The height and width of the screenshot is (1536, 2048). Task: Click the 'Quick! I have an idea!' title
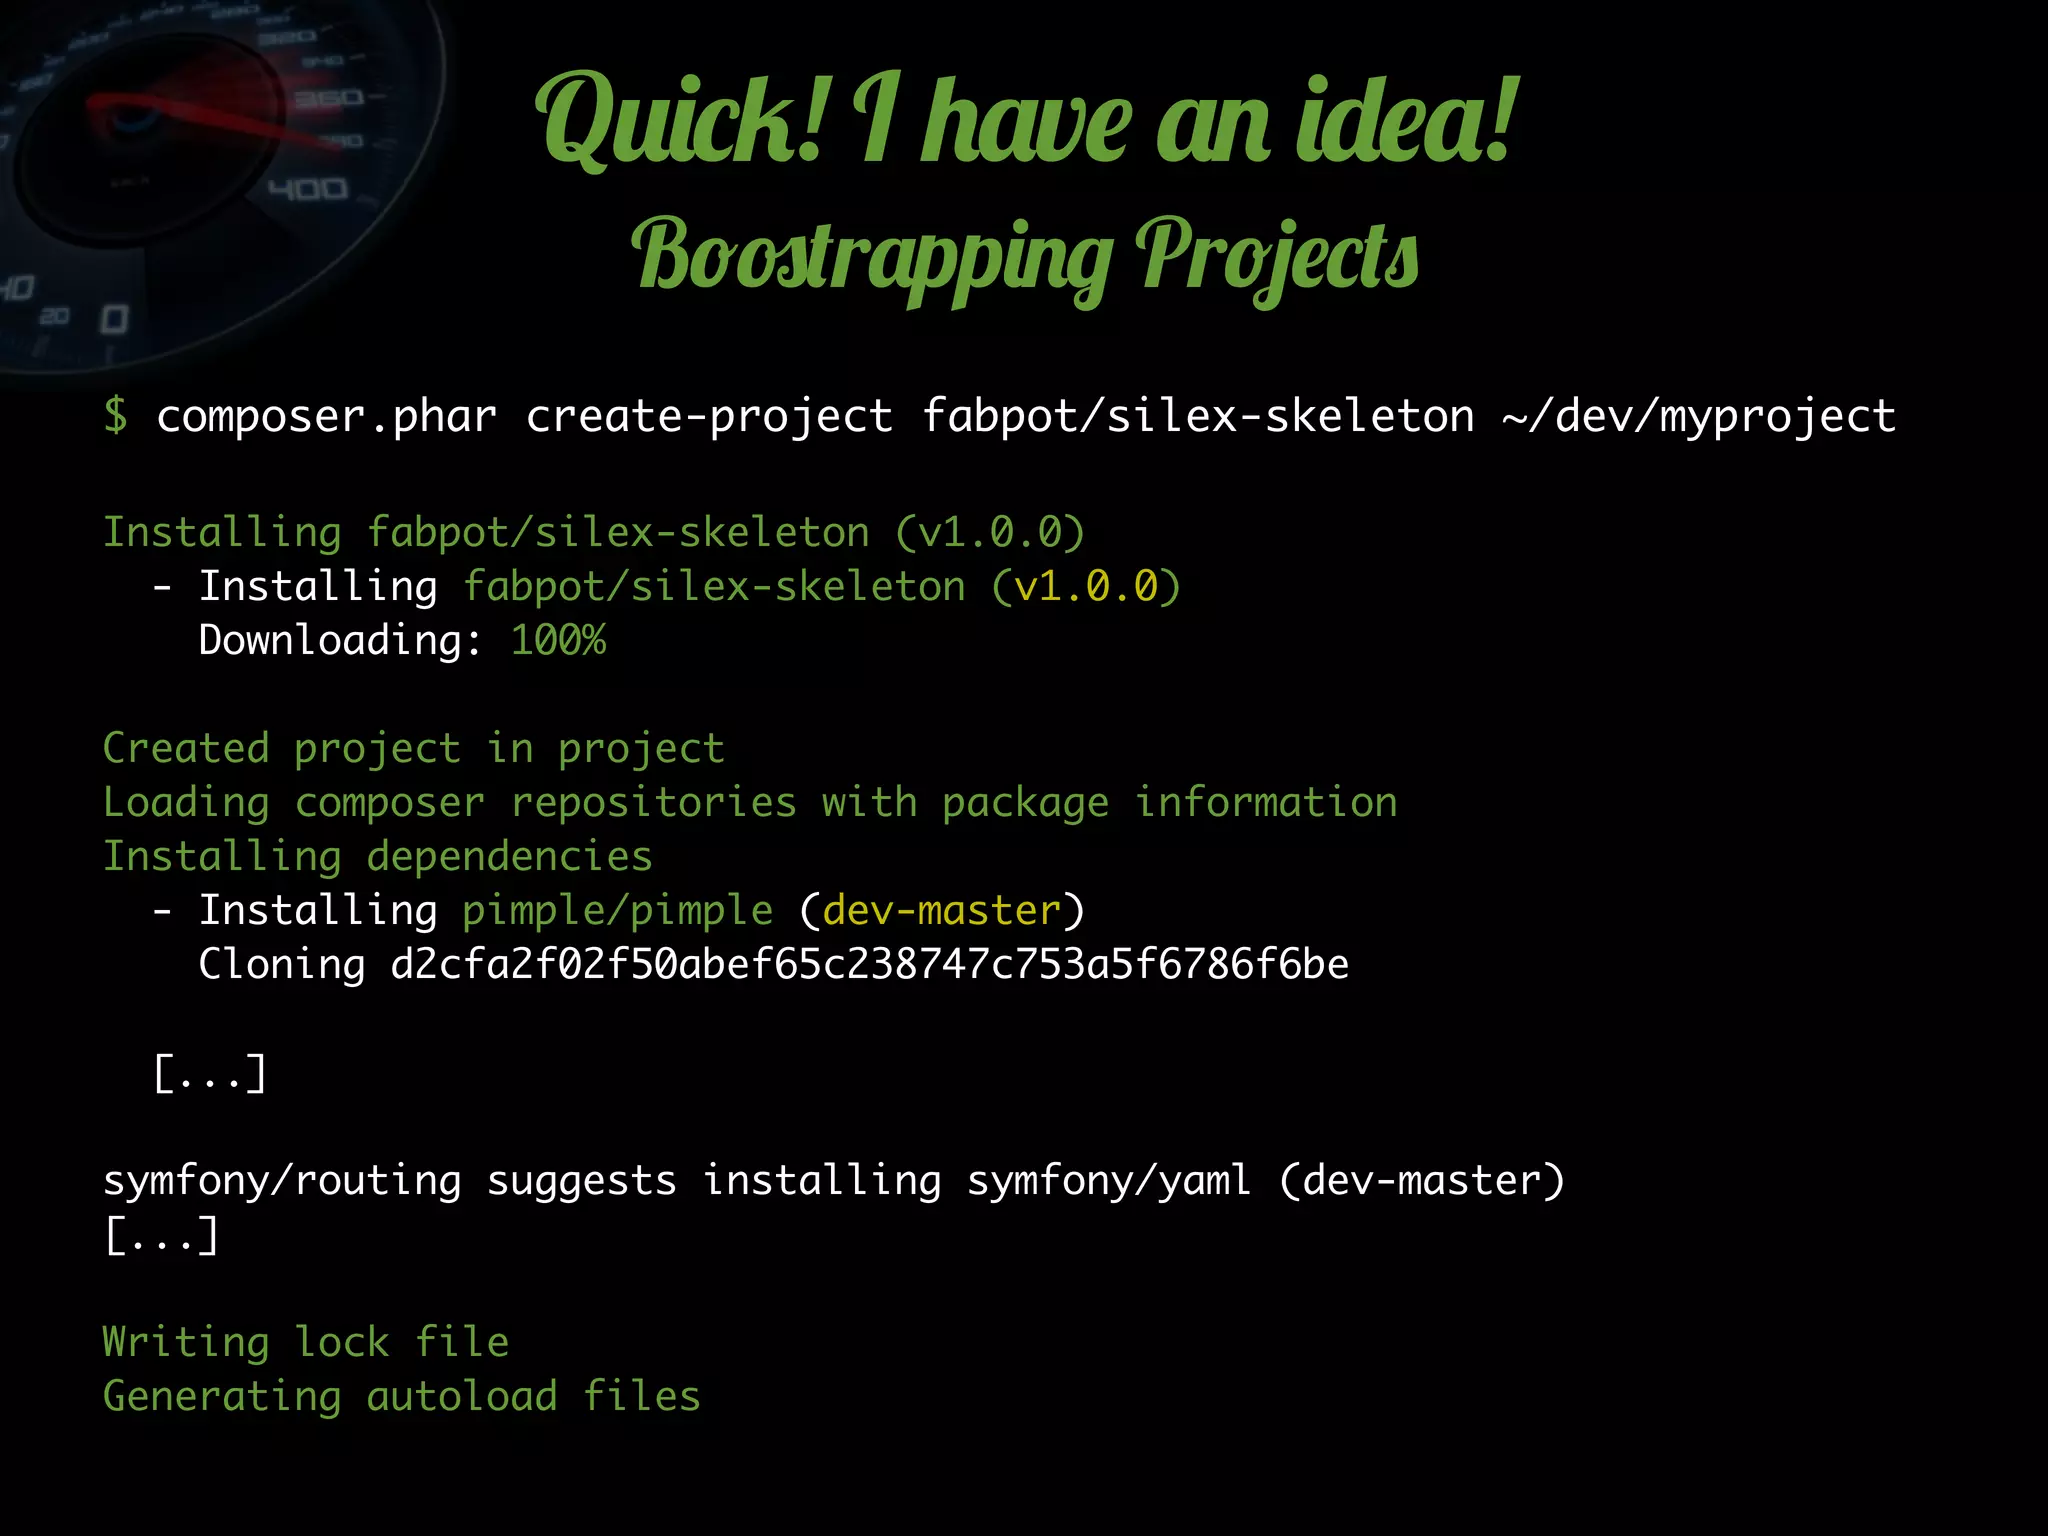click(1027, 120)
